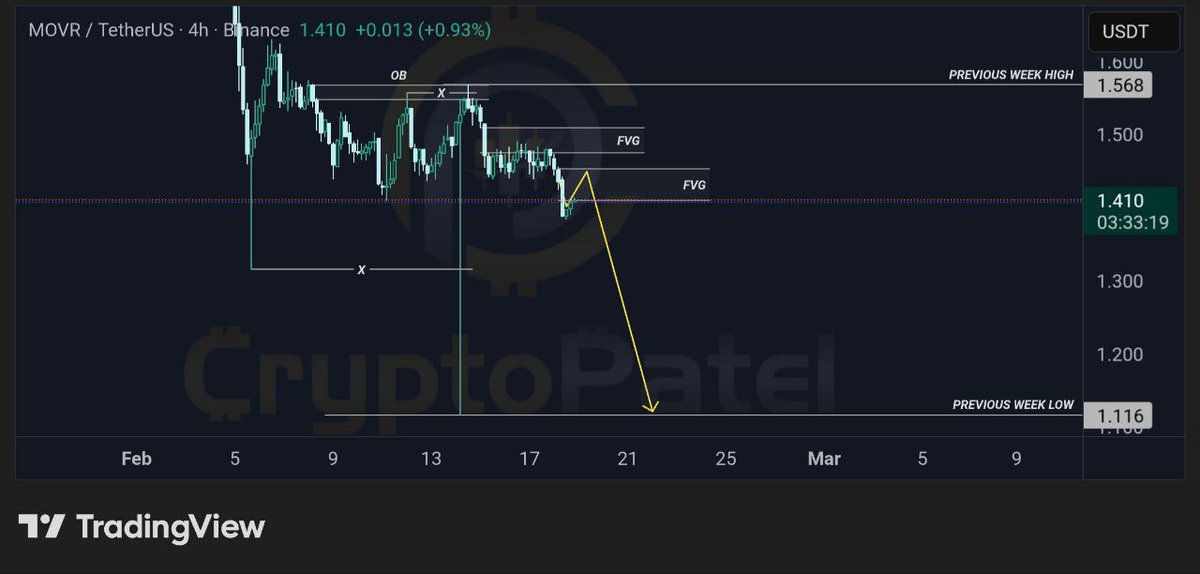This screenshot has width=1200, height=574.
Task: Click the PREVIOUS WEEK LOW line label
Action: click(1013, 405)
